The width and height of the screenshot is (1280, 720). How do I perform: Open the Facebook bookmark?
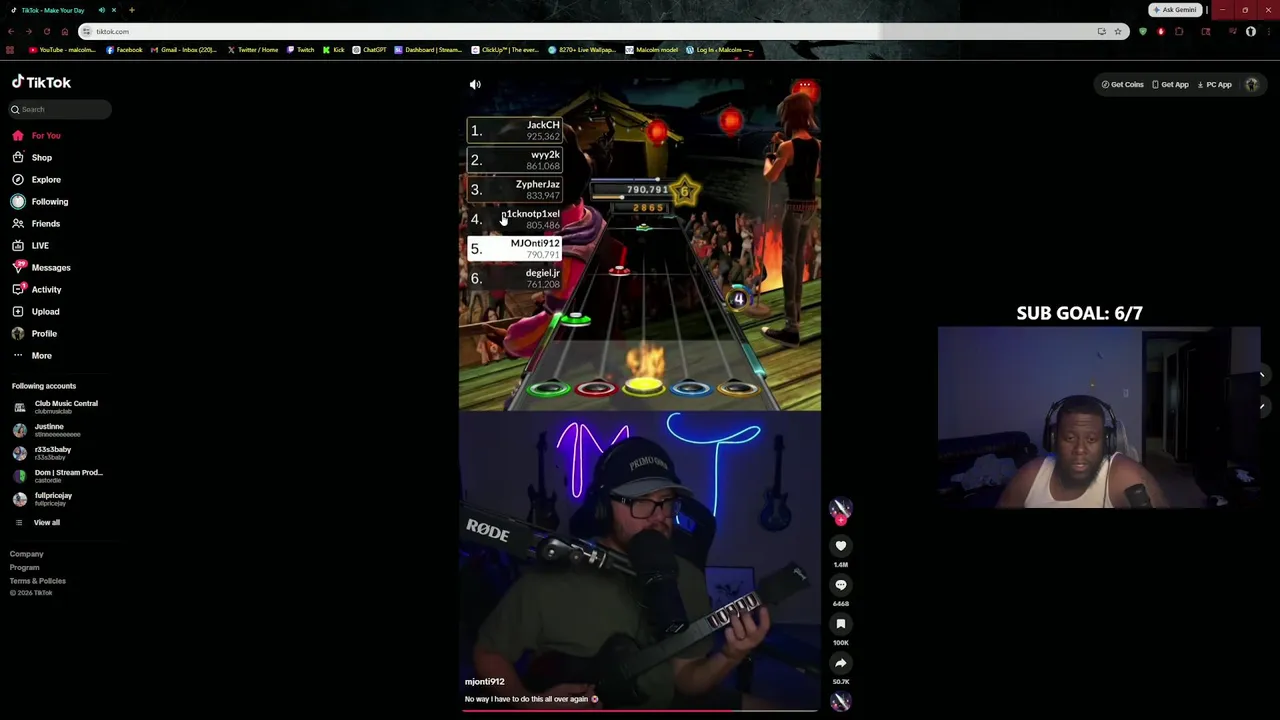point(124,50)
